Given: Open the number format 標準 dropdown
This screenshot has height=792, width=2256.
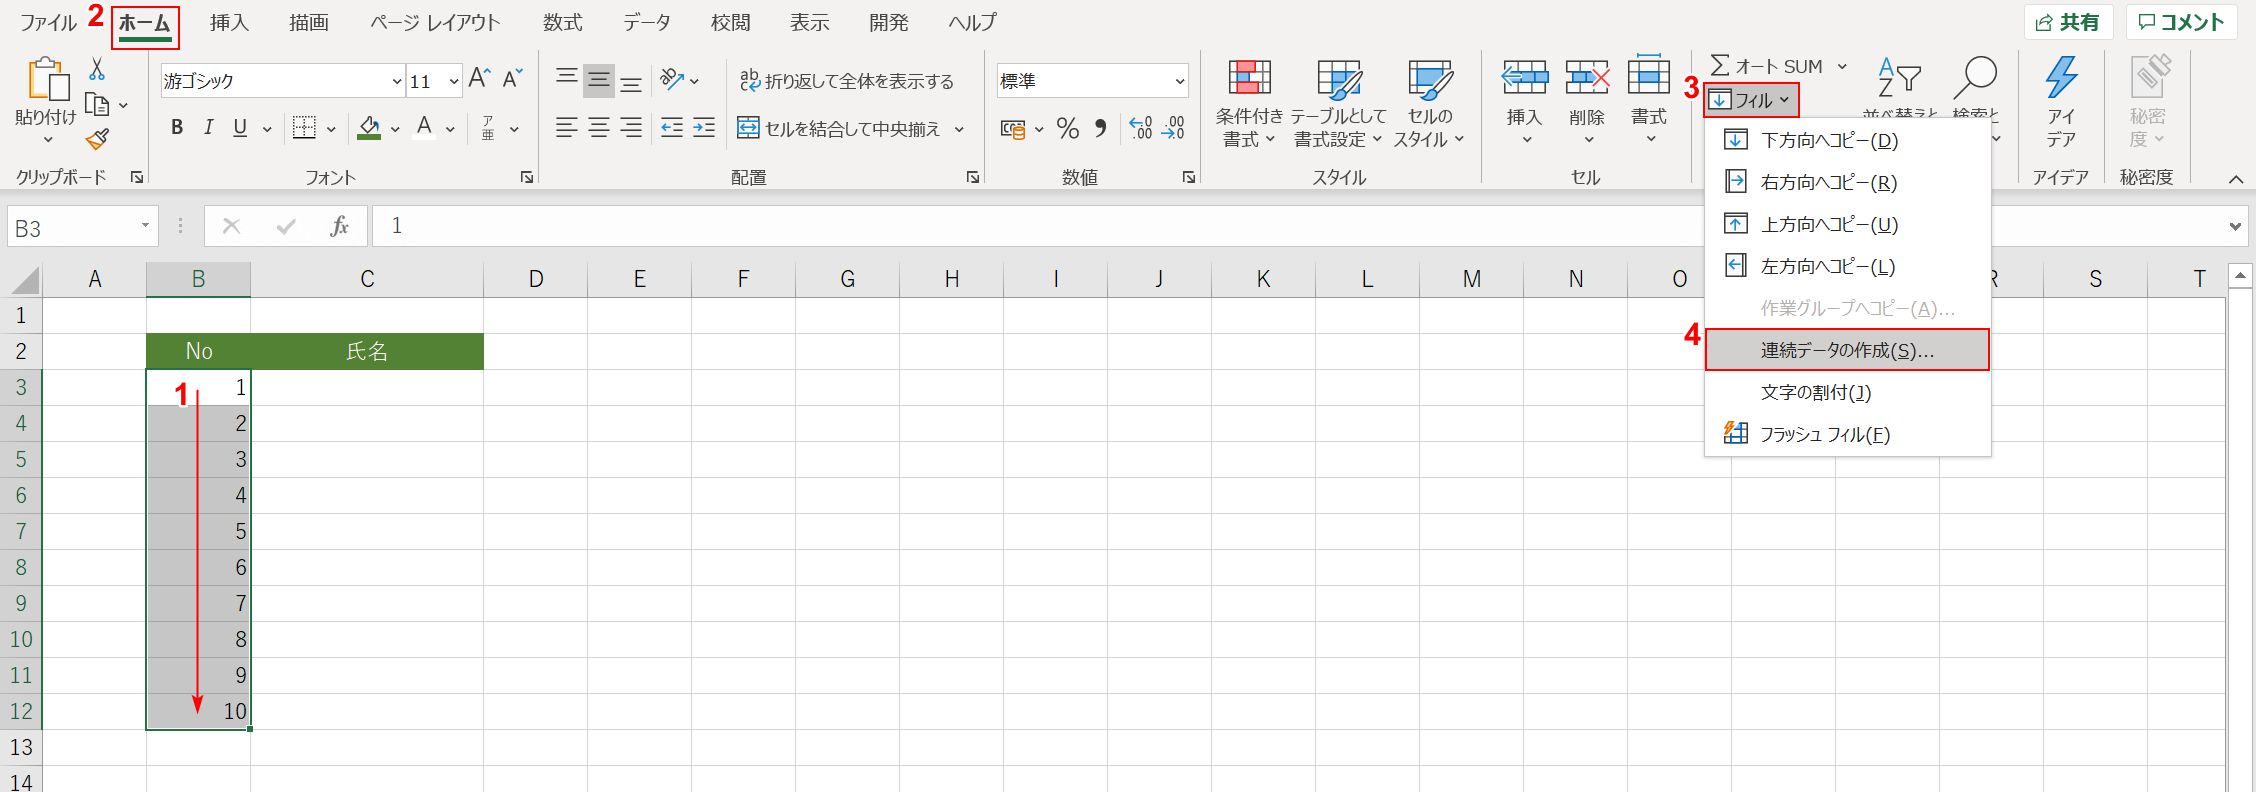Looking at the screenshot, I should 1180,81.
